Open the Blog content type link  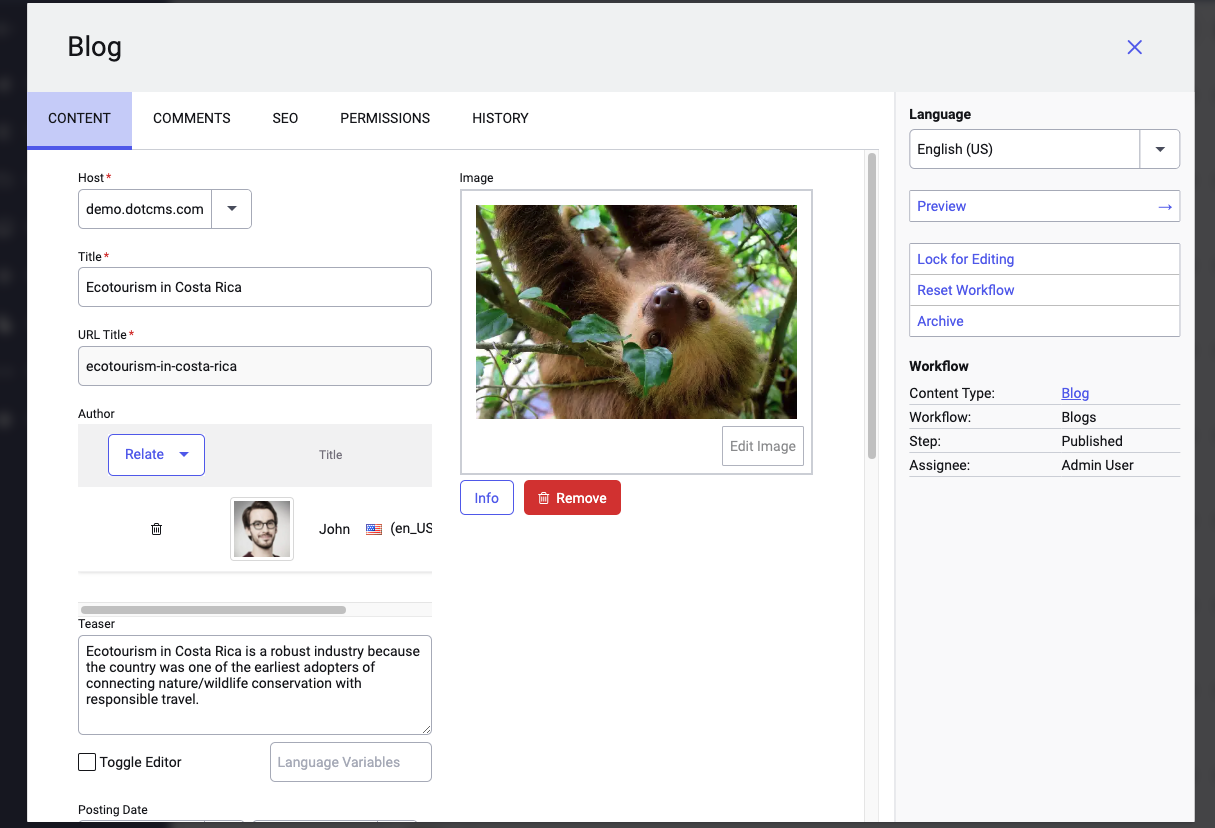(x=1075, y=393)
